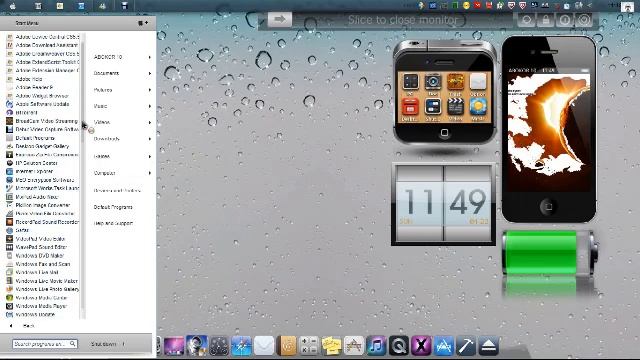Viewport: 640px width, 360px height.
Task: Click the flip clock gadget showing 11 49
Action: click(443, 204)
